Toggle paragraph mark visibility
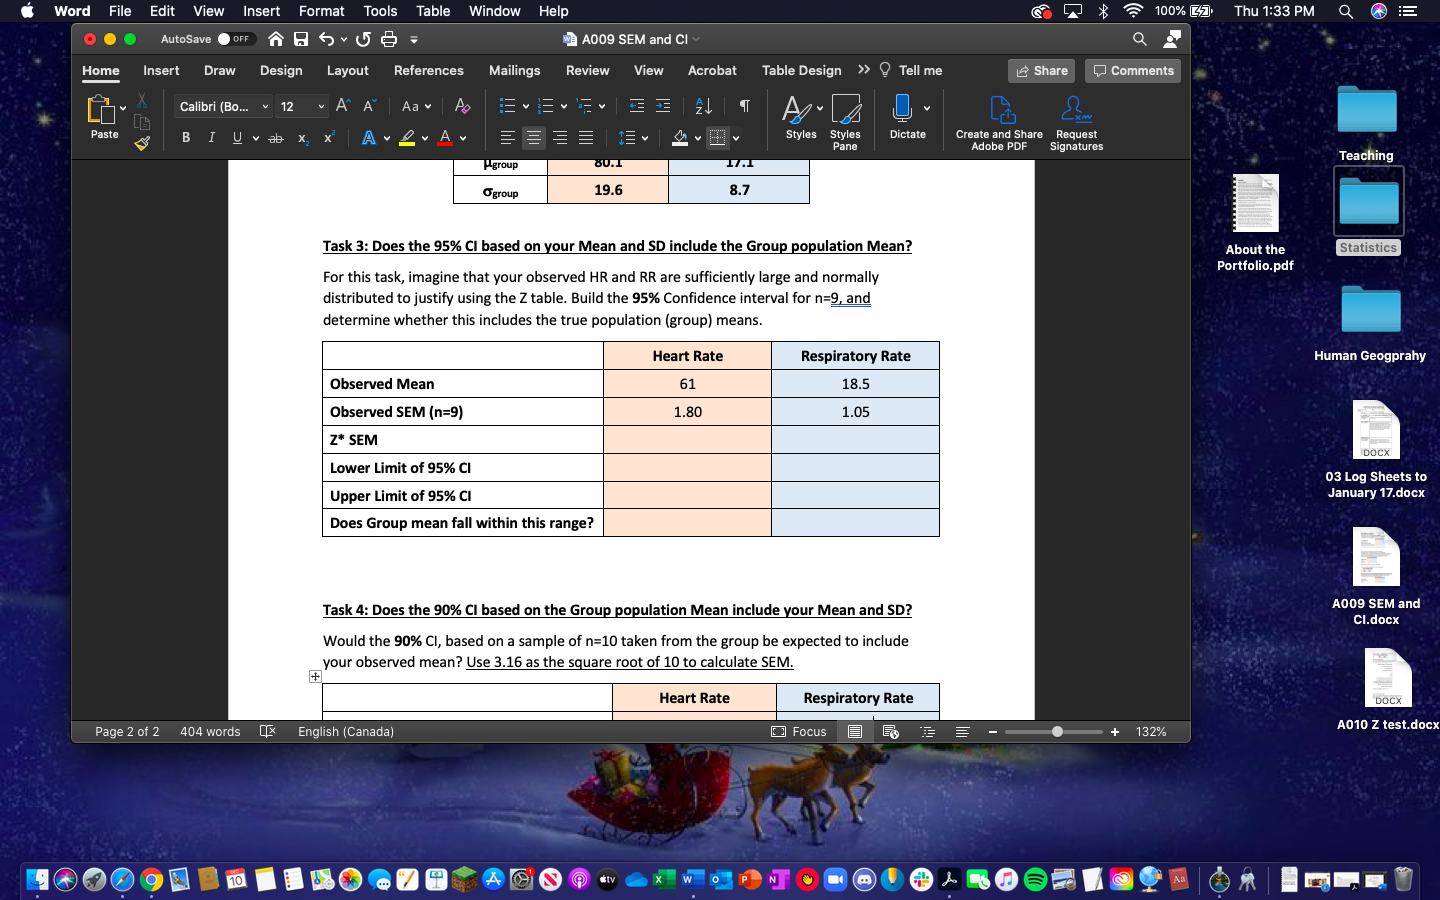The height and width of the screenshot is (900, 1440). point(743,105)
